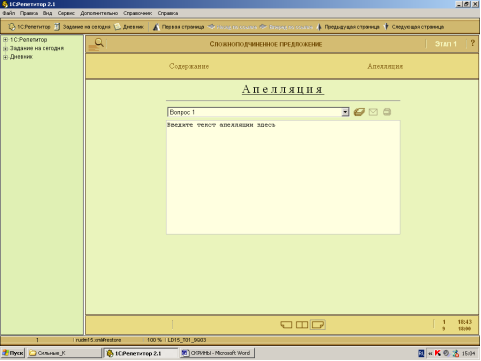Switch to Сильныи_К taskbar folder
481x361 pixels.
click(x=64, y=353)
